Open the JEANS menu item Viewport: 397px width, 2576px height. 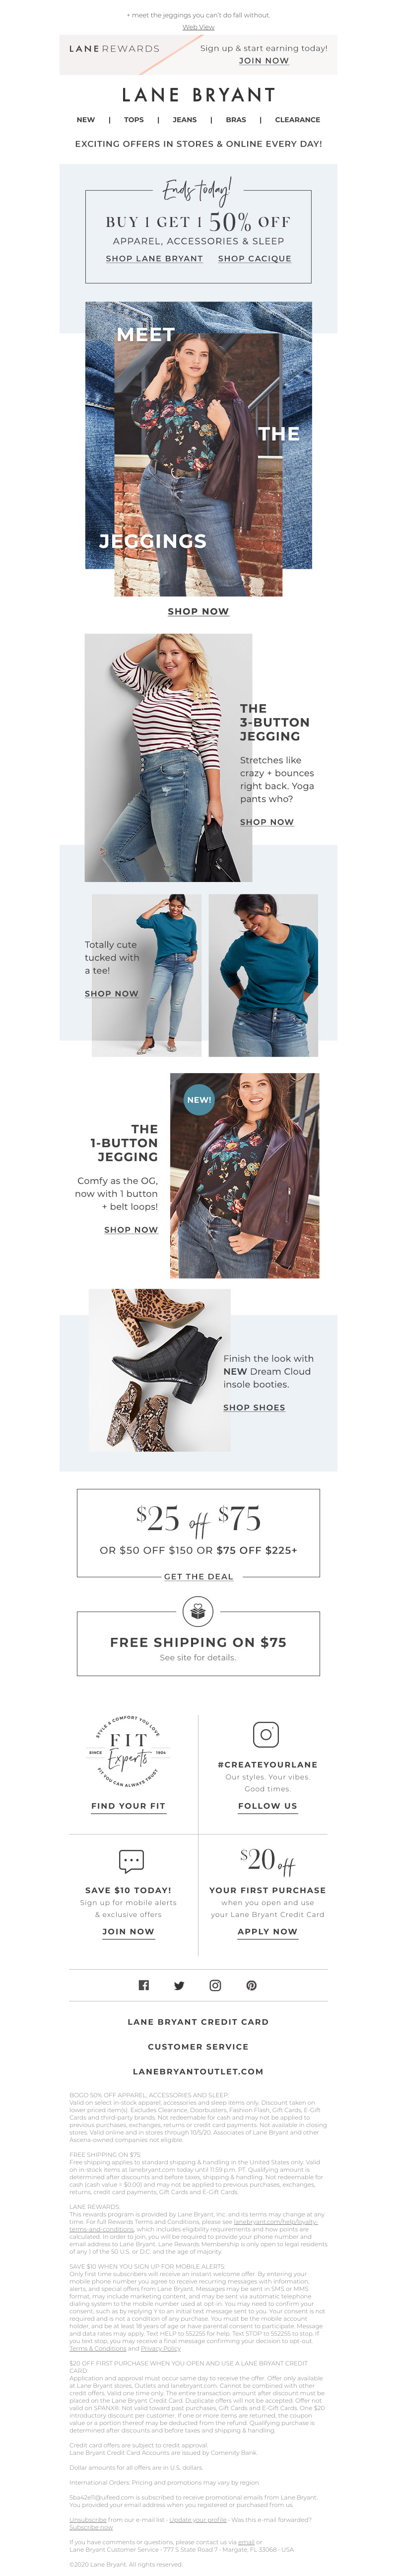coord(185,120)
